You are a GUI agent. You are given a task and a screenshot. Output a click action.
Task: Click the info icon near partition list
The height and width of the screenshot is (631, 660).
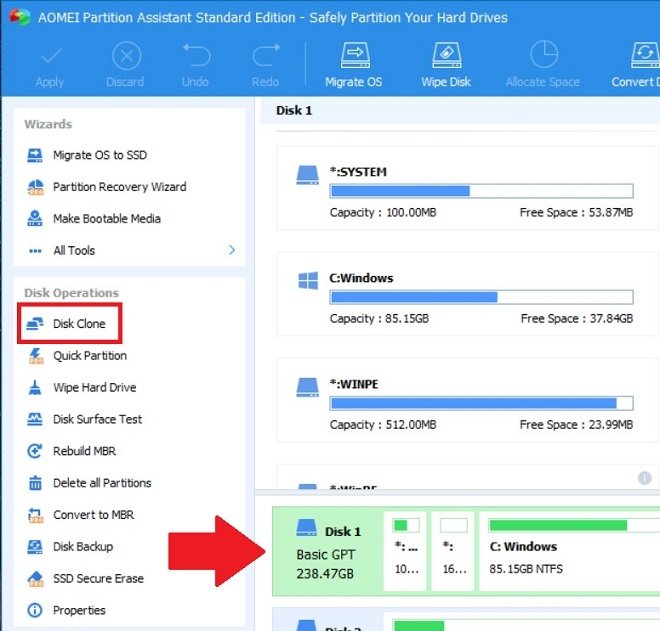pyautogui.click(x=644, y=478)
